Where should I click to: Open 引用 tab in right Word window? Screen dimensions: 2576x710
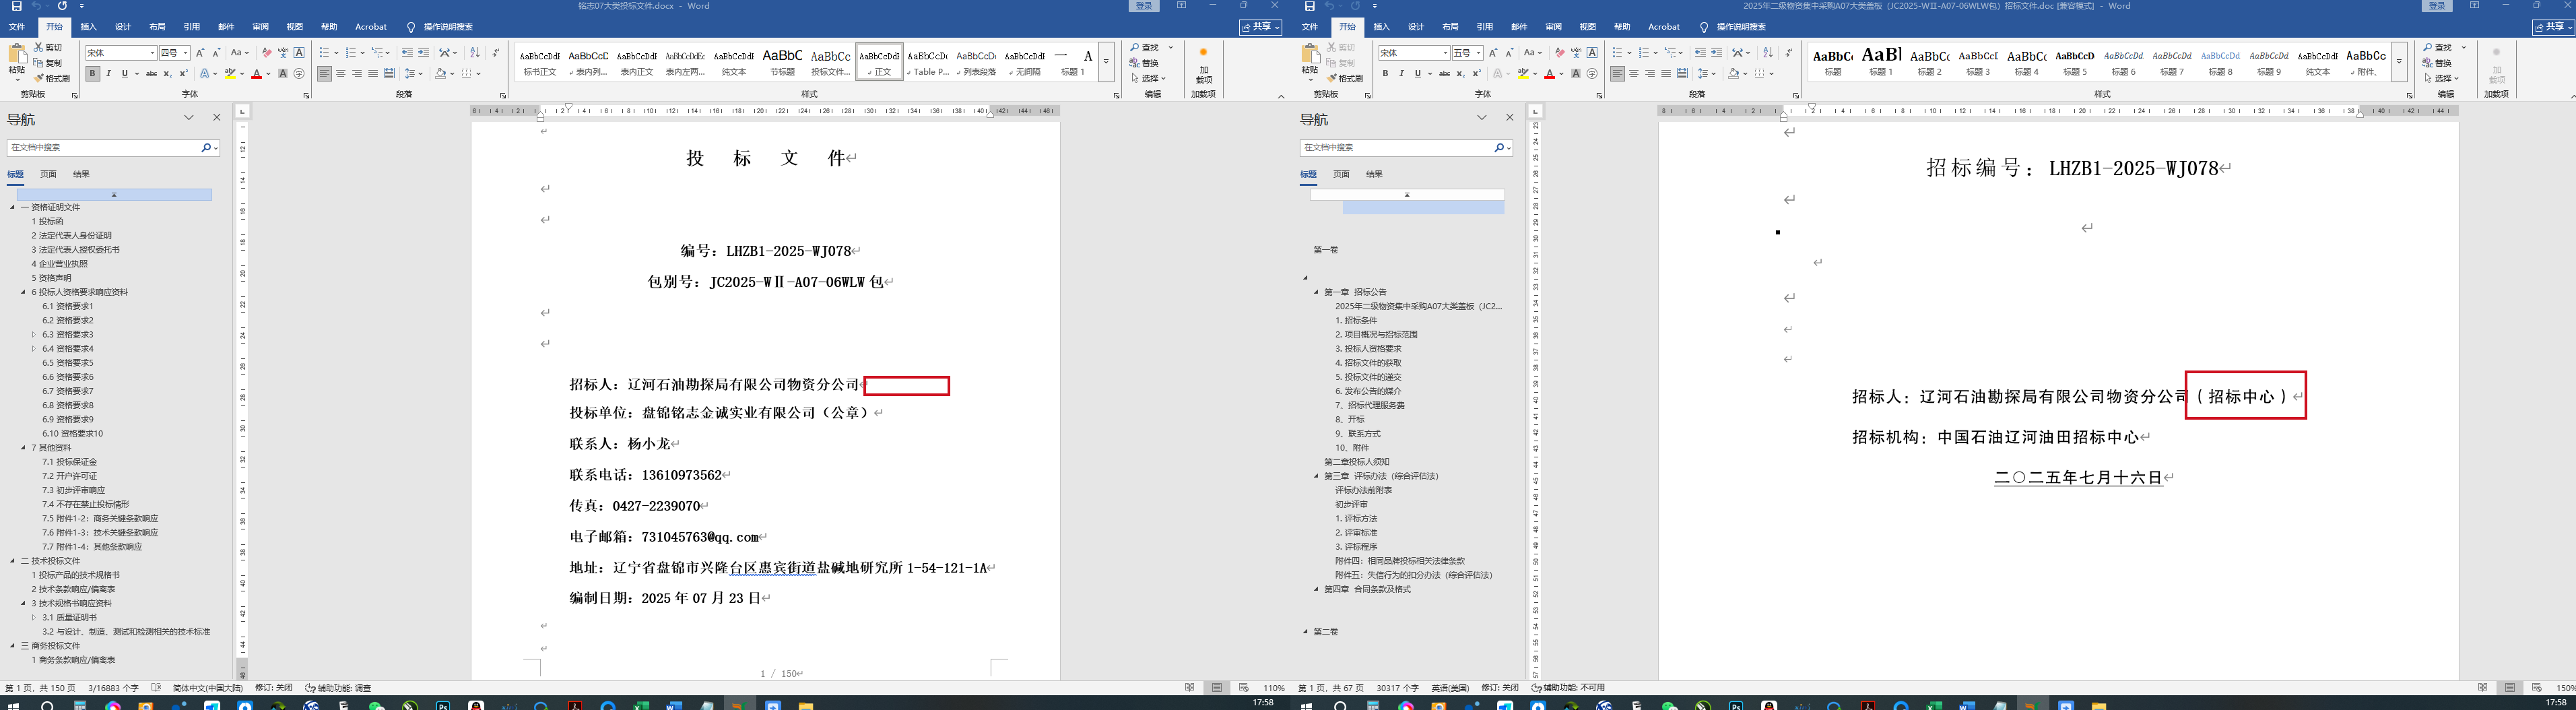coord(1485,27)
